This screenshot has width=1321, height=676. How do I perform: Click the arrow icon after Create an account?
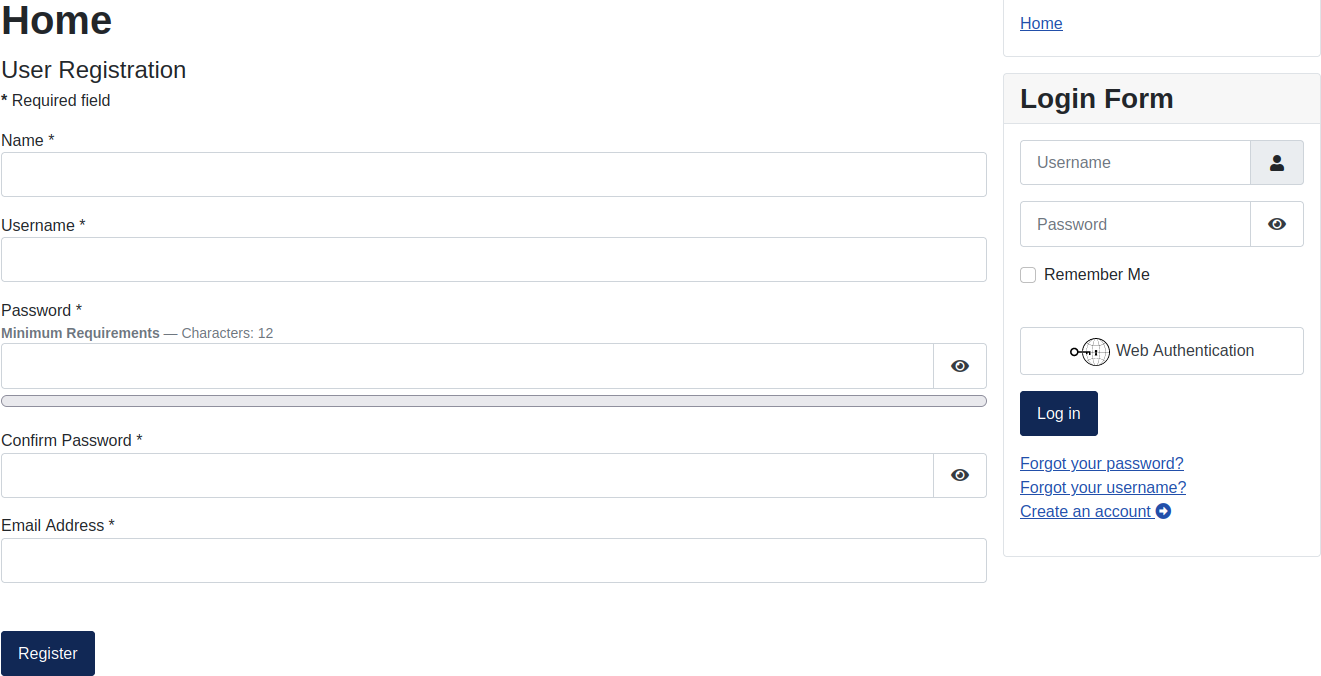[x=1163, y=511]
